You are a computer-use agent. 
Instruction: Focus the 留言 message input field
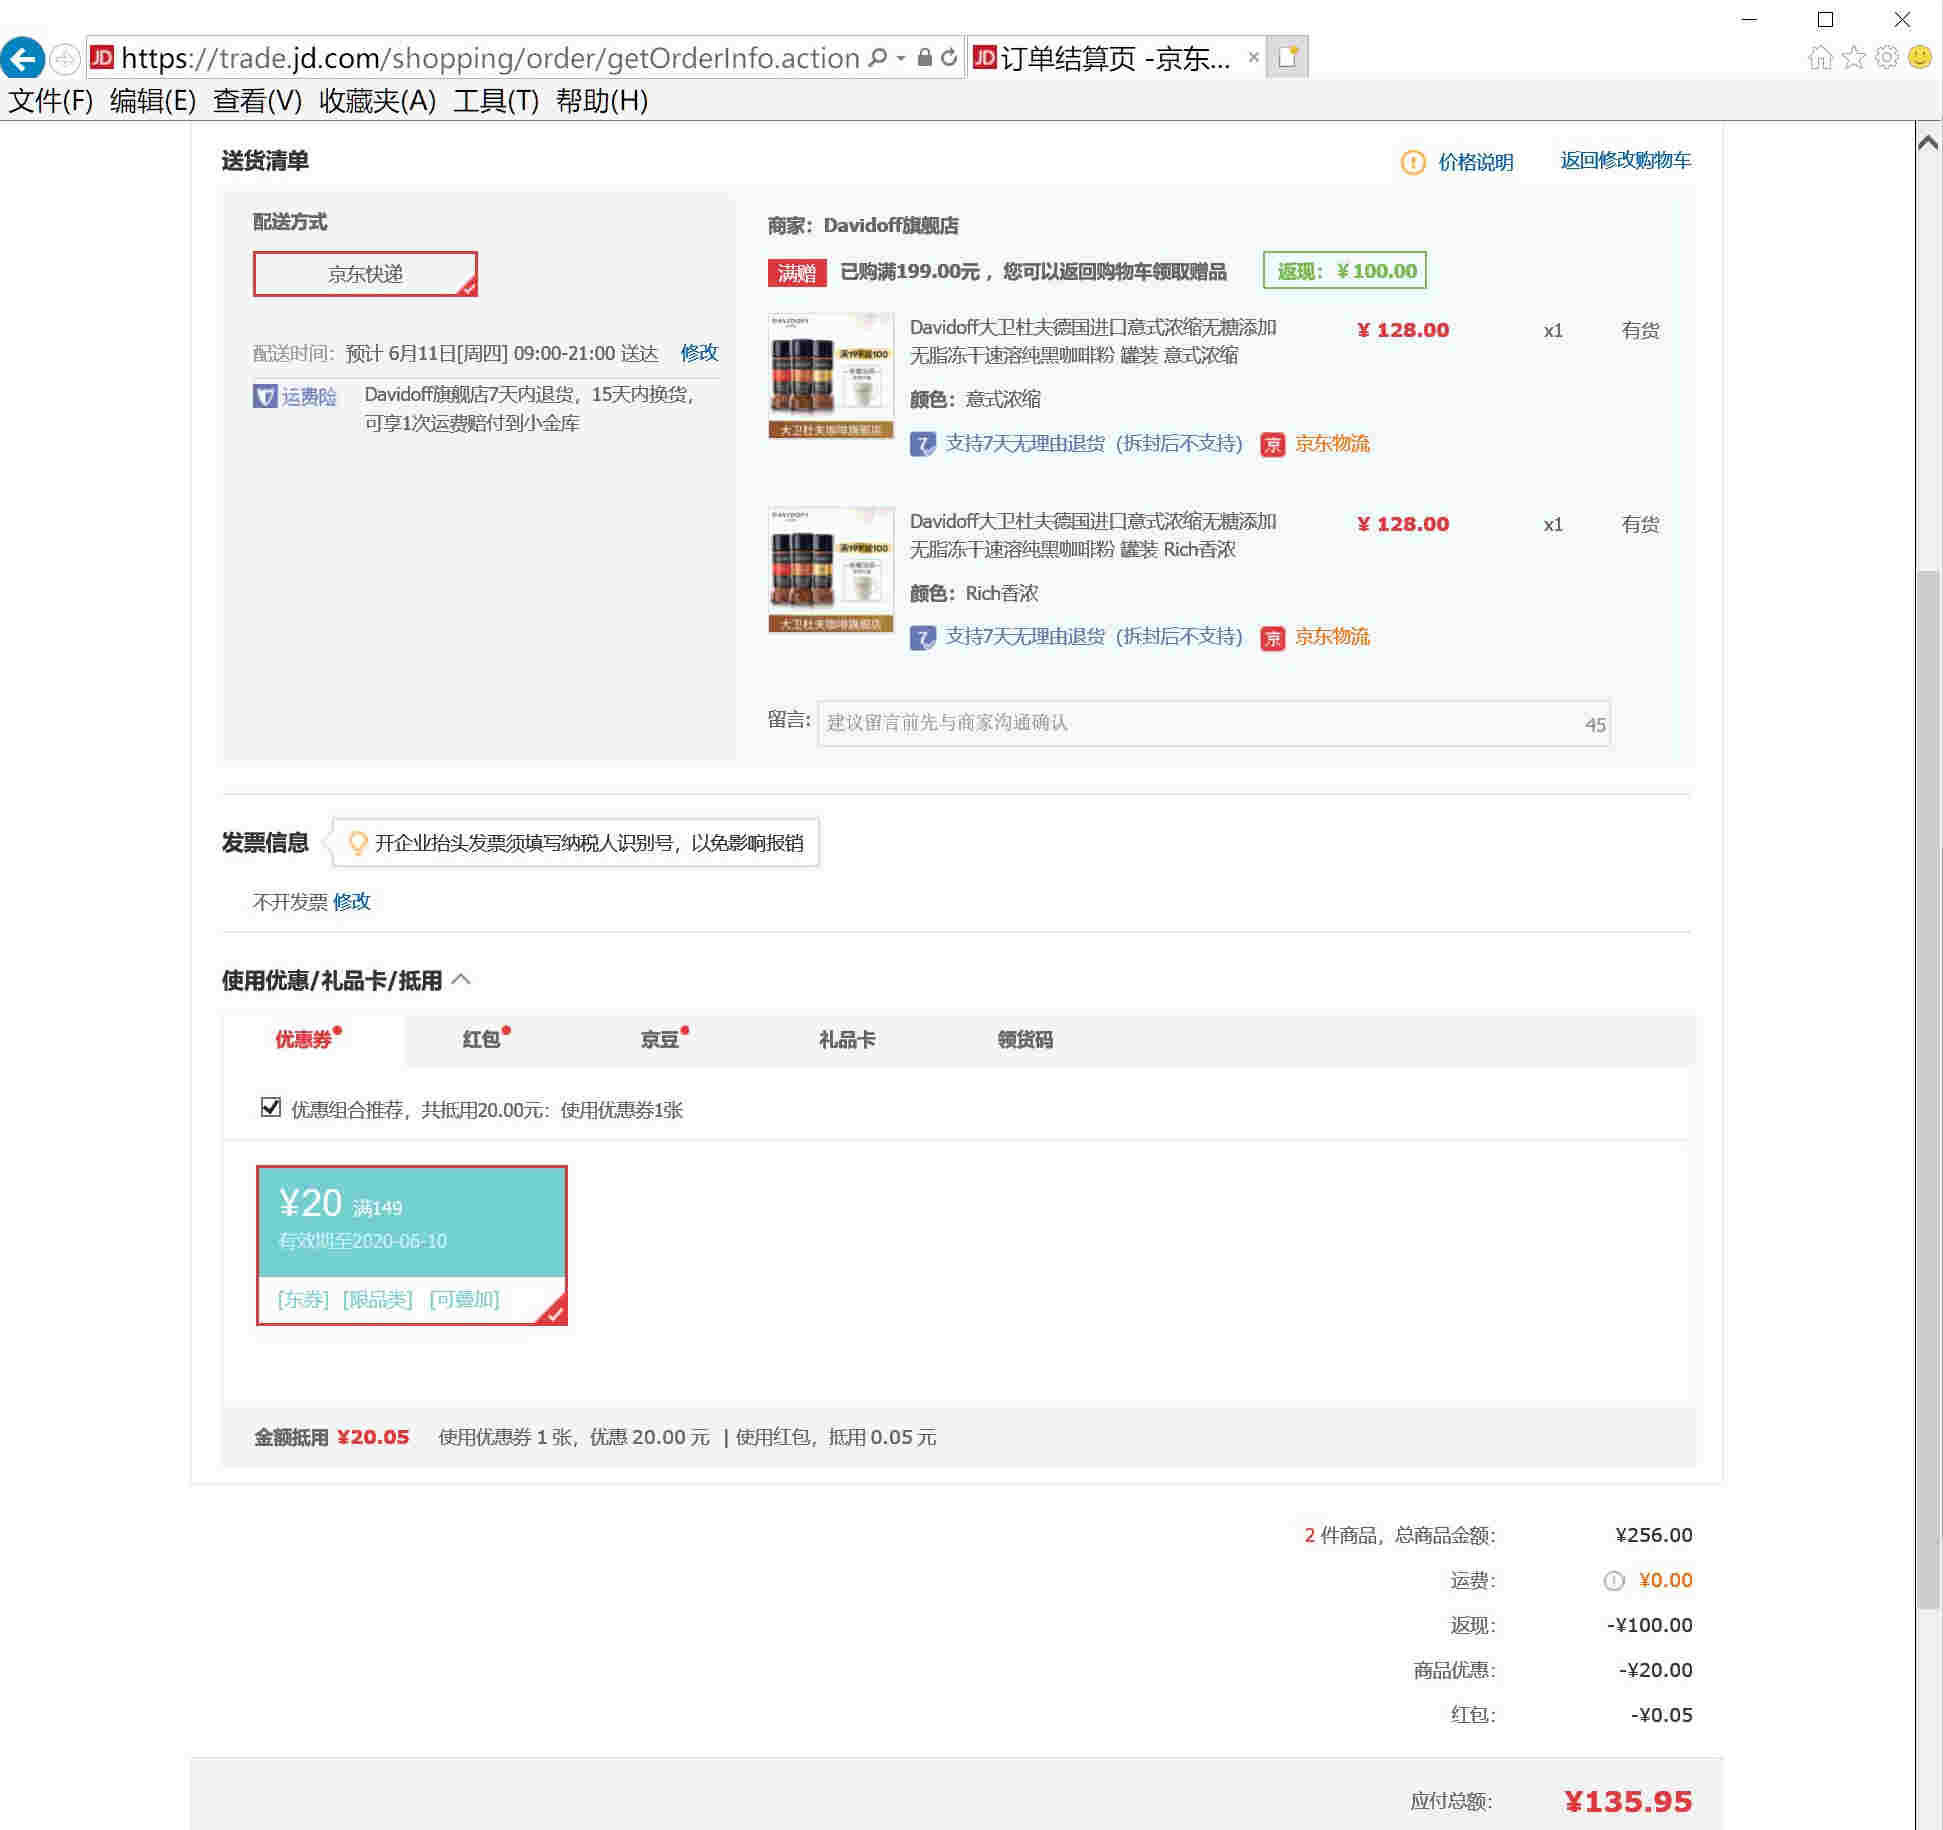coord(1213,723)
